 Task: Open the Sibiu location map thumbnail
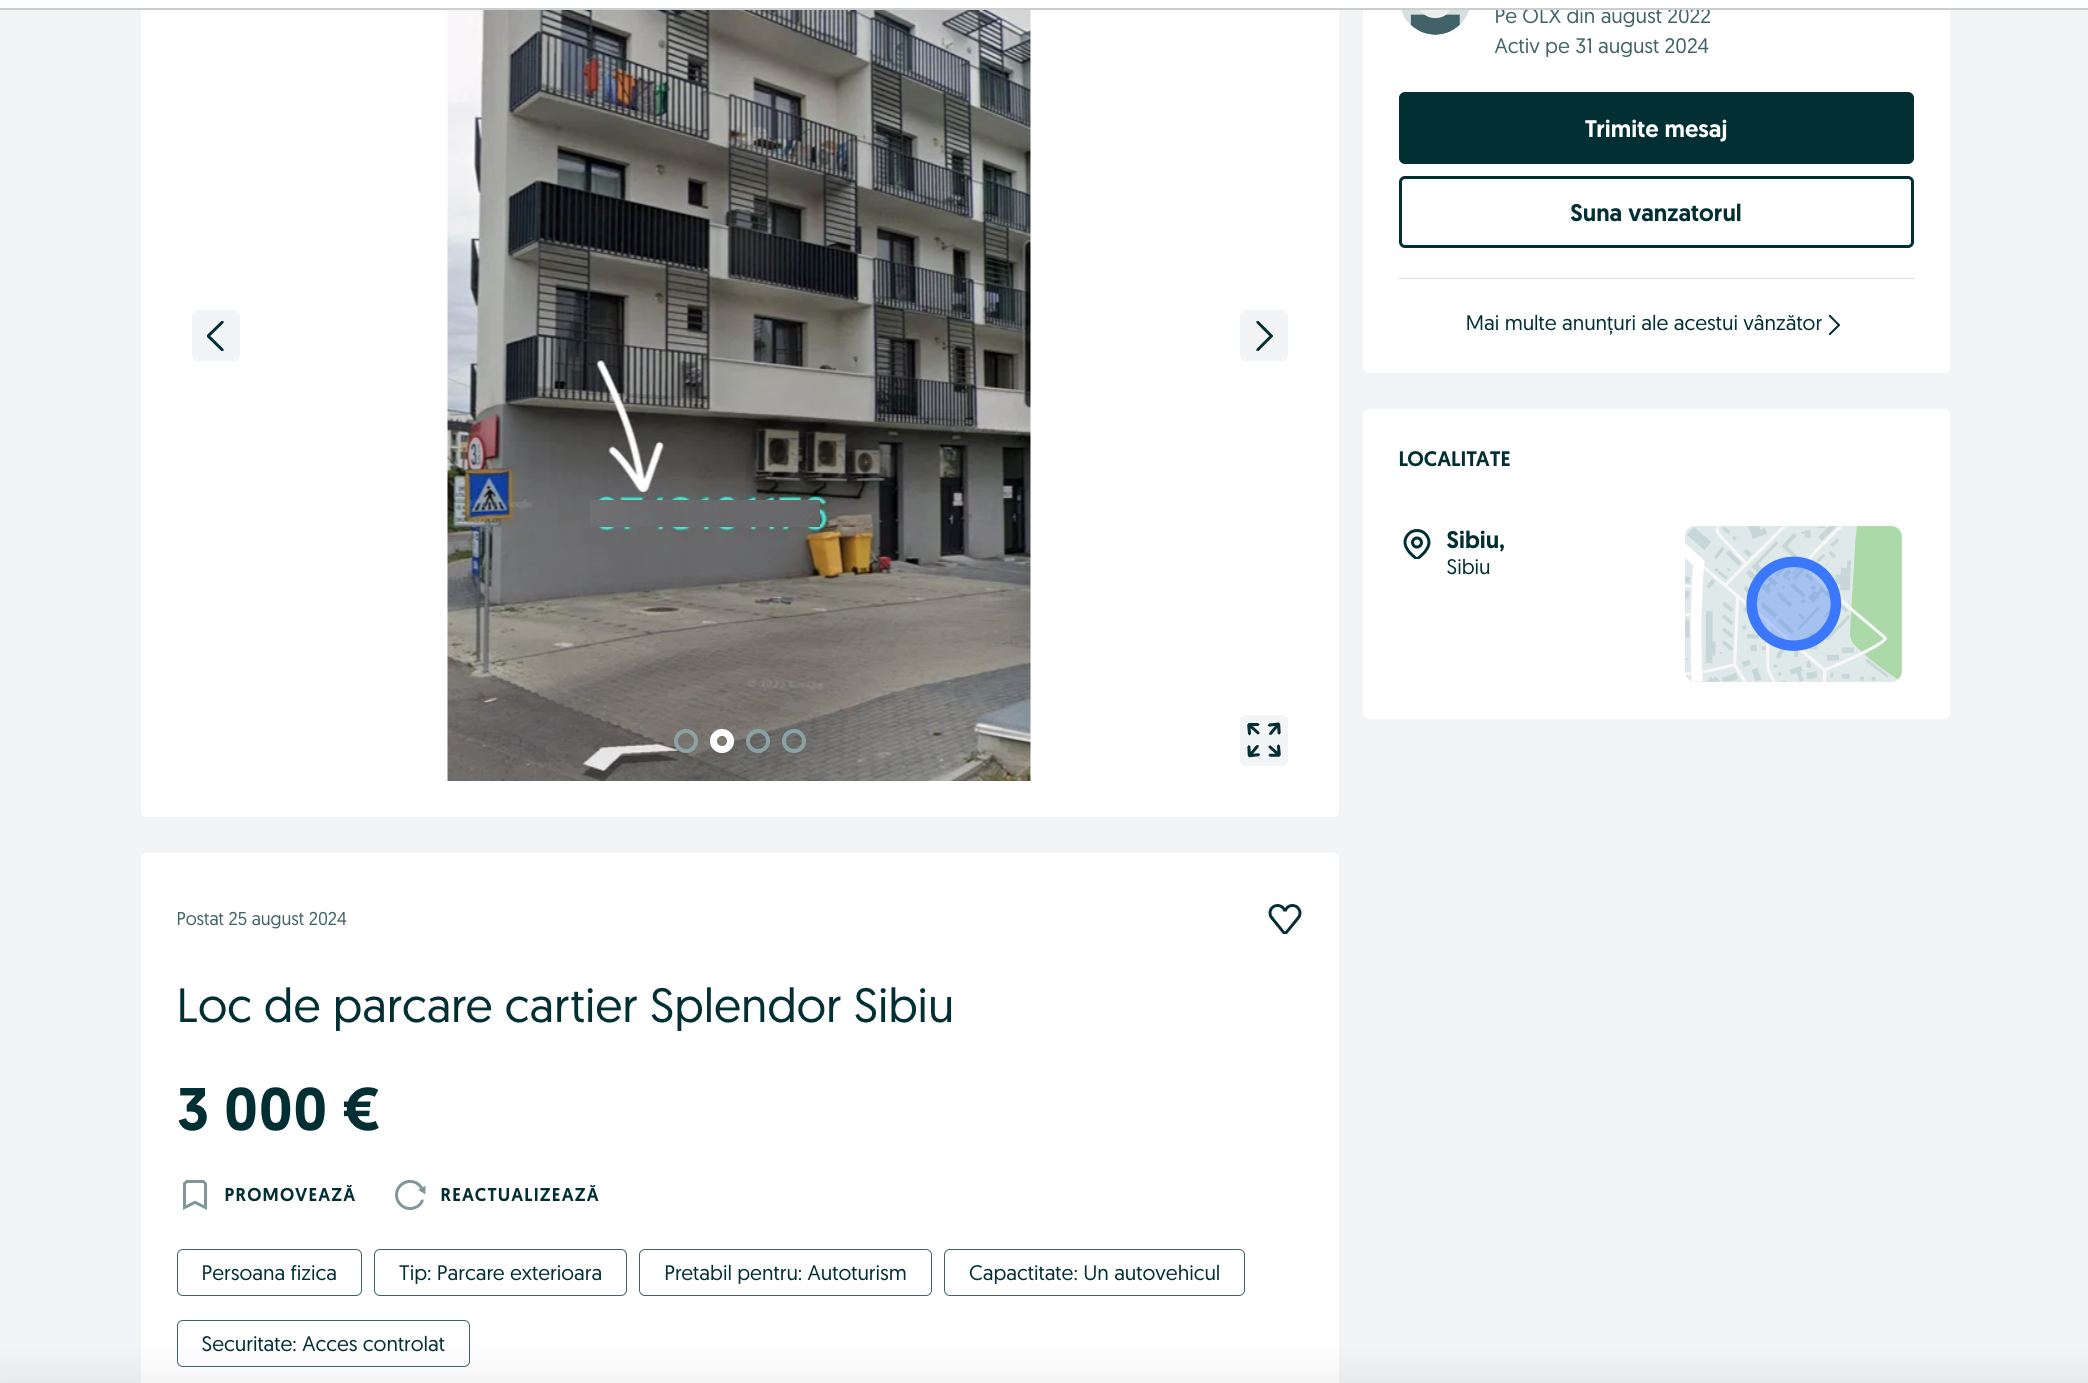(x=1793, y=603)
